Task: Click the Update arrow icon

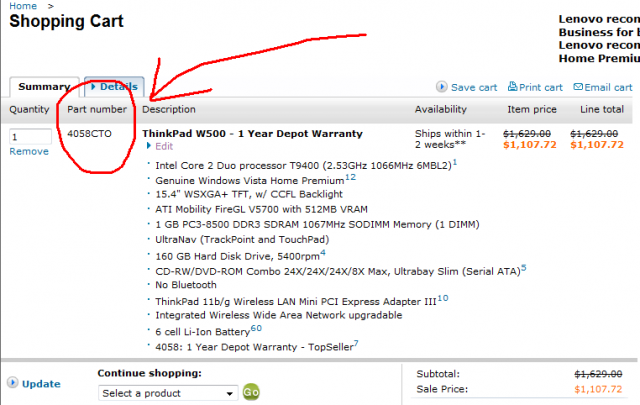Action: [13, 383]
